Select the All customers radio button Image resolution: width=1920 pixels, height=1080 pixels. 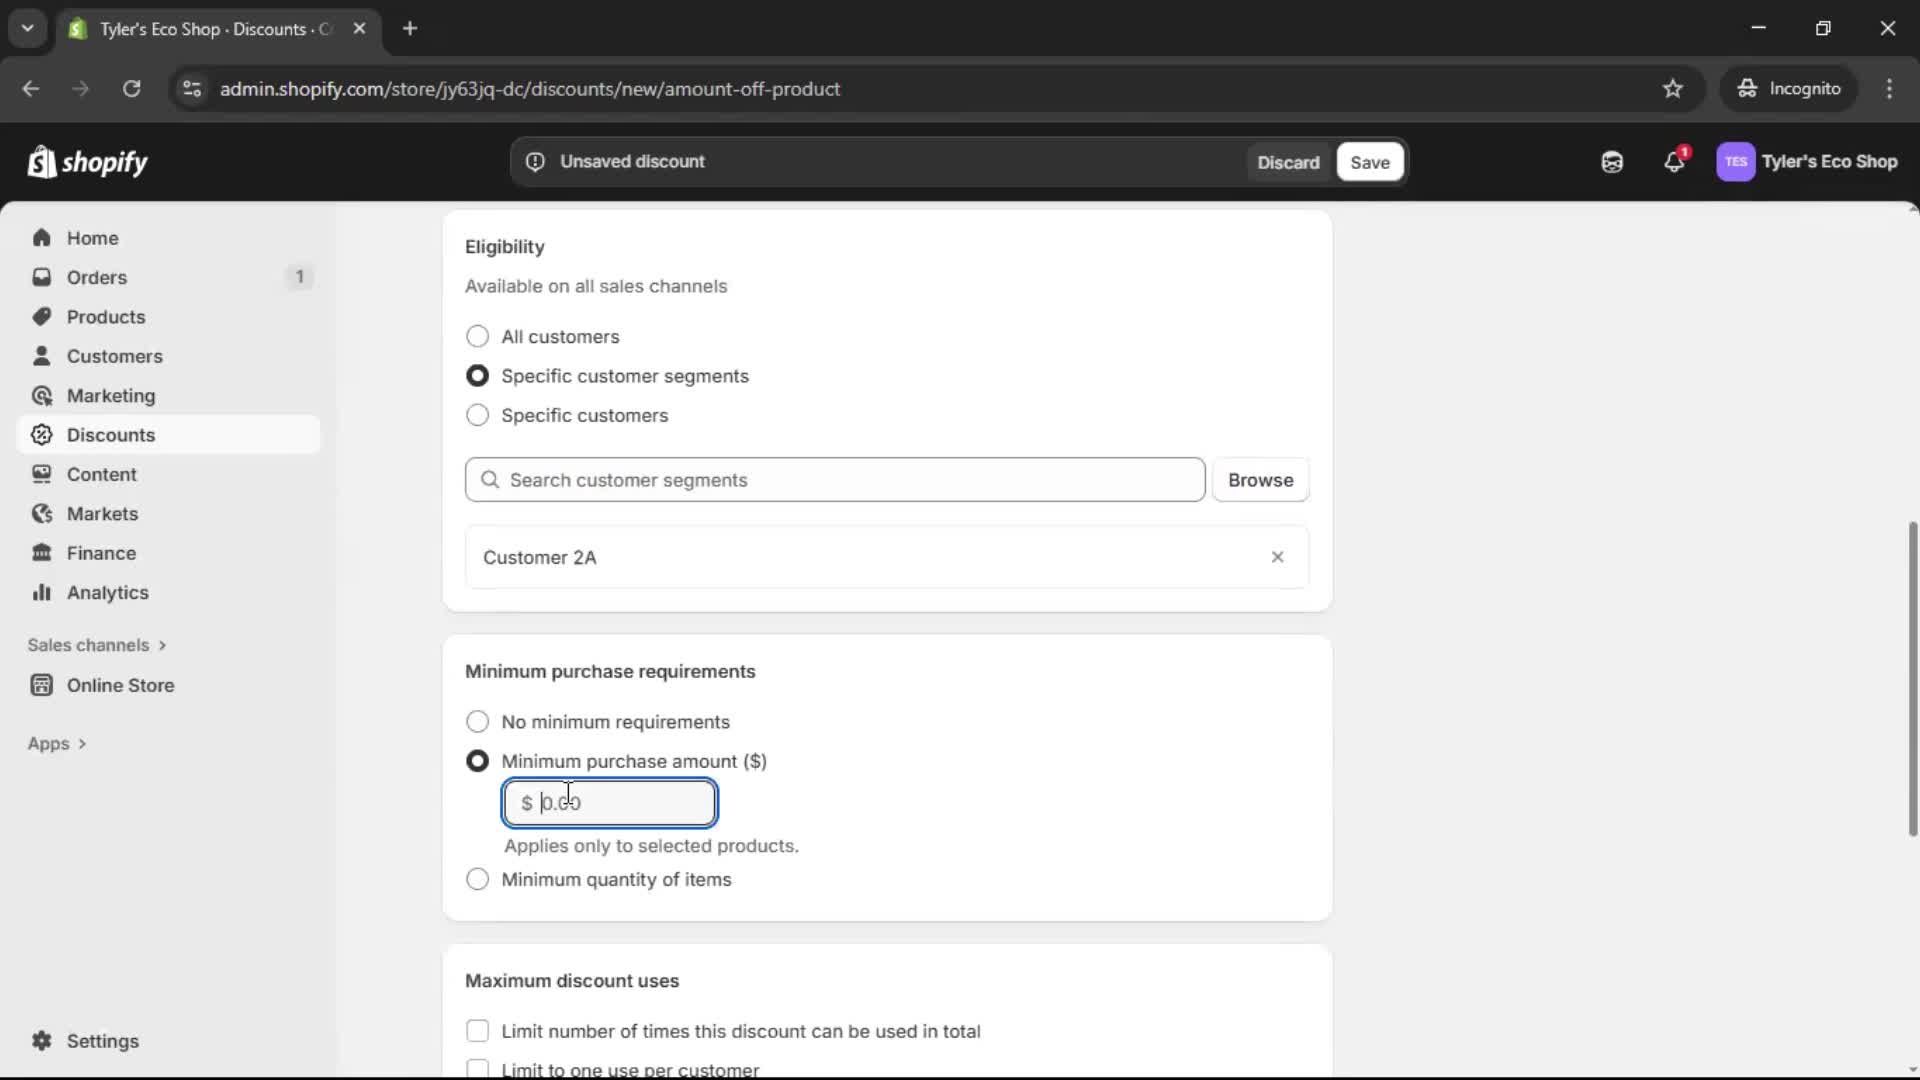click(477, 336)
